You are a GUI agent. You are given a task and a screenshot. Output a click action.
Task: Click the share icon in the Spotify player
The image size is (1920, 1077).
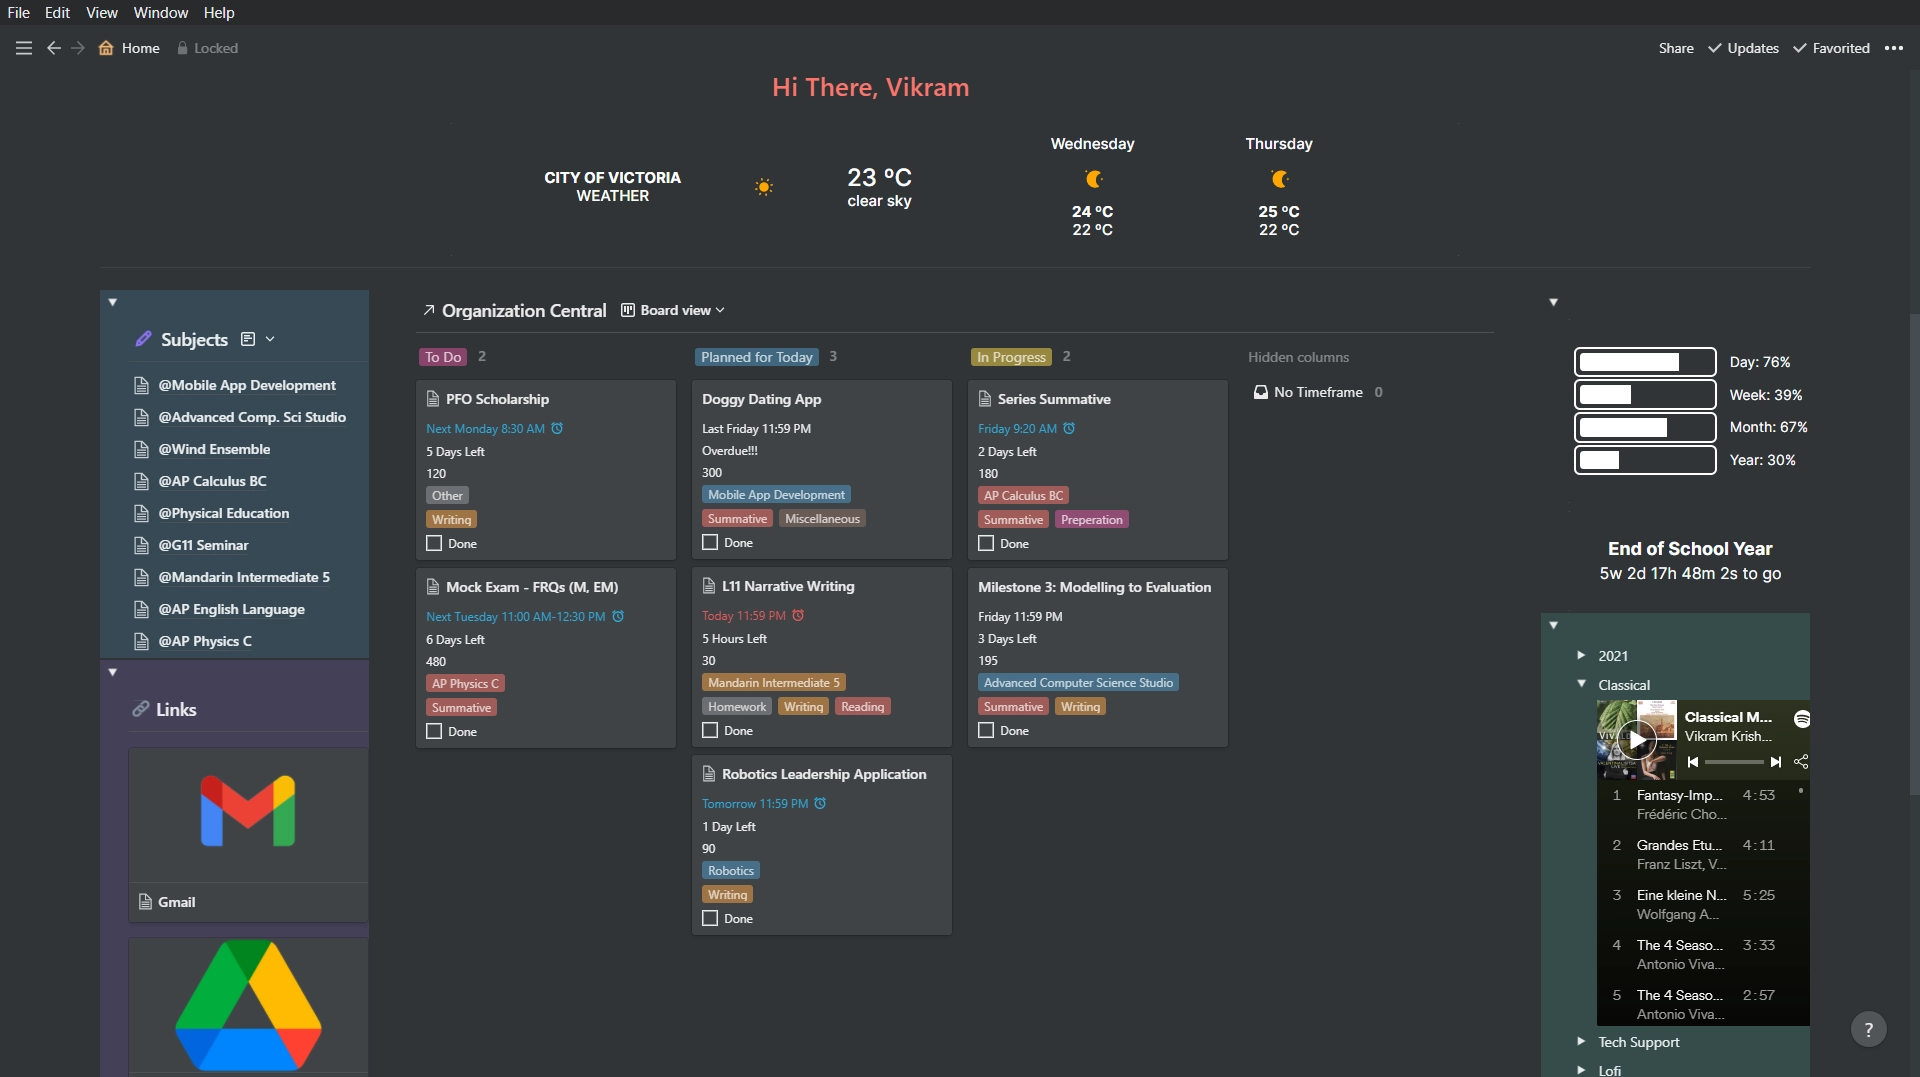coord(1800,762)
